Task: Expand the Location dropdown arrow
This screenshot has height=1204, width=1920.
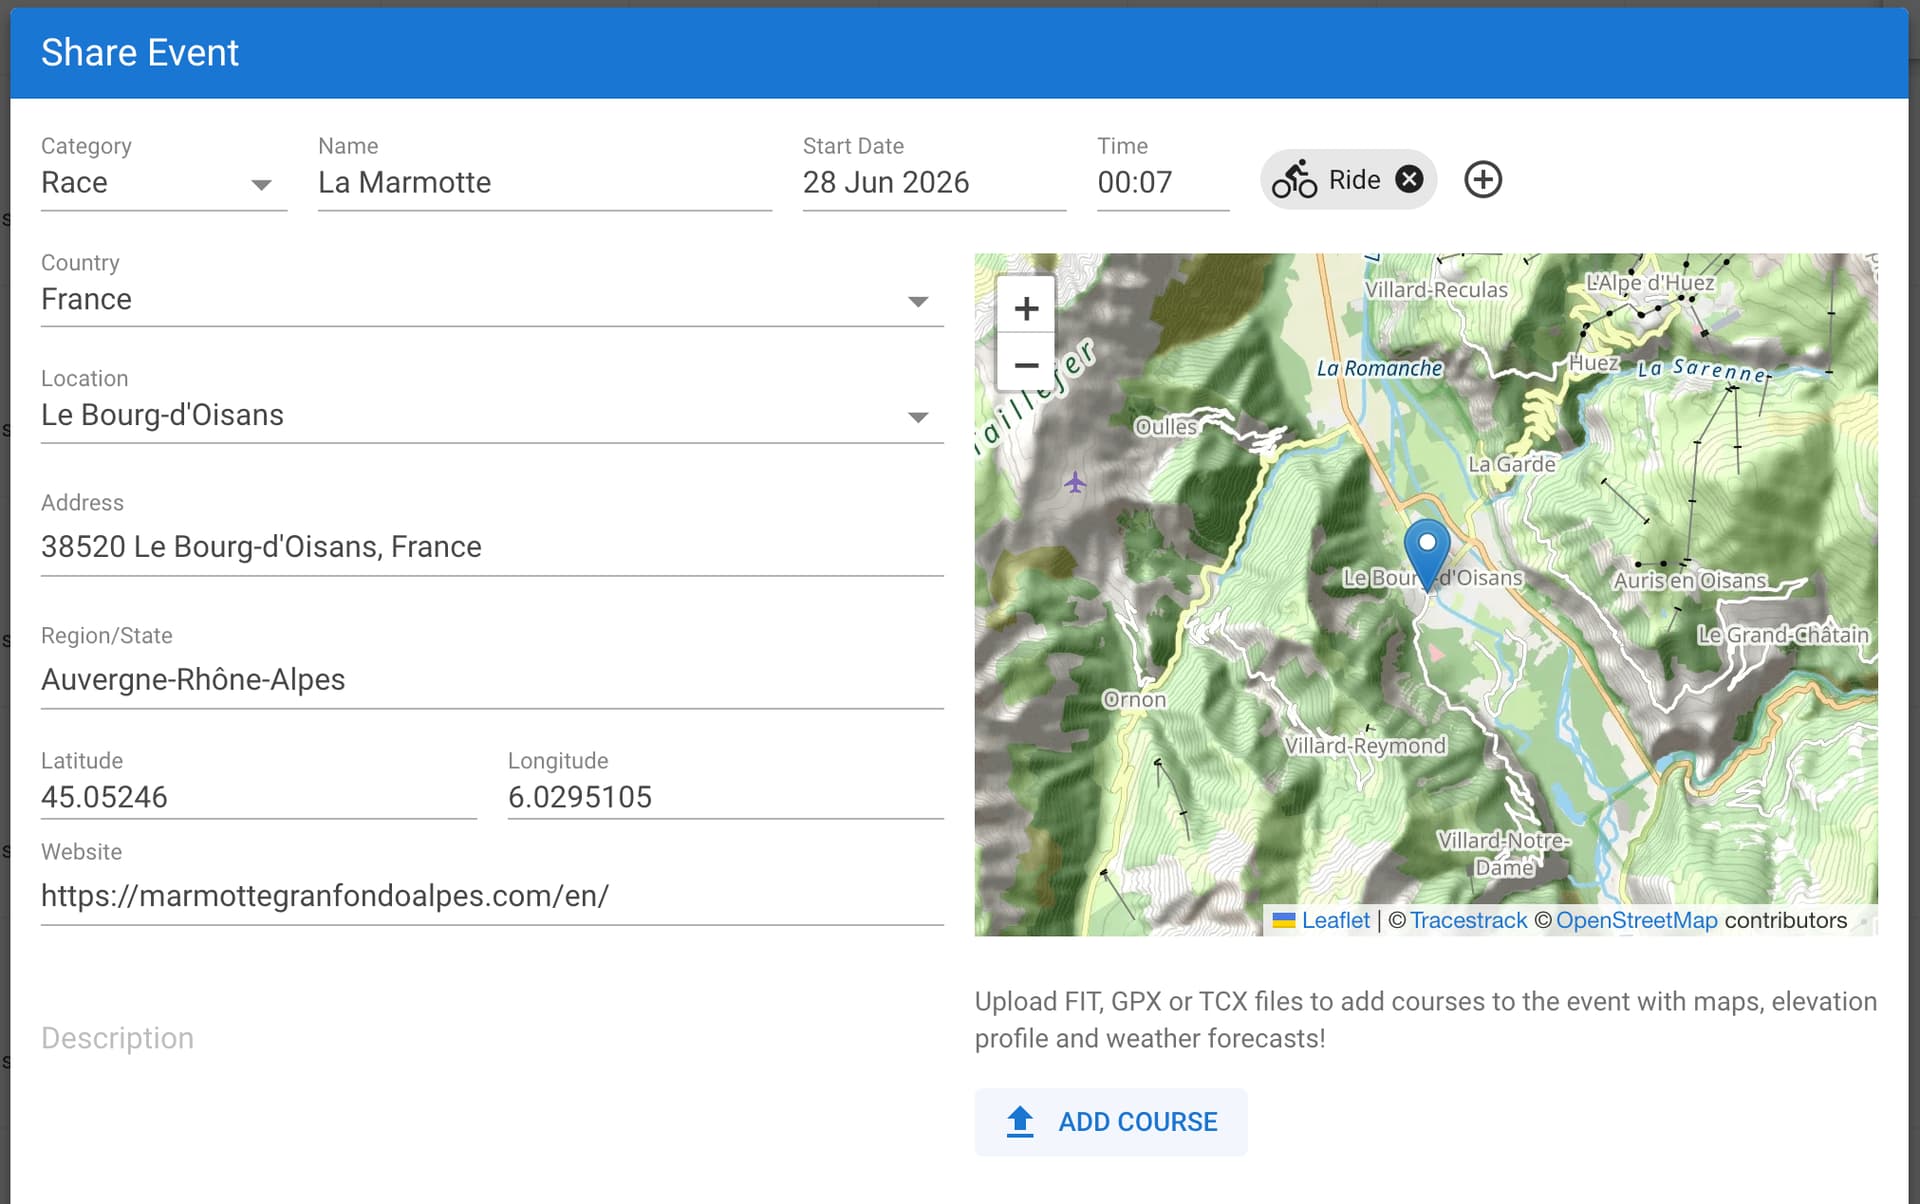Action: 918,417
